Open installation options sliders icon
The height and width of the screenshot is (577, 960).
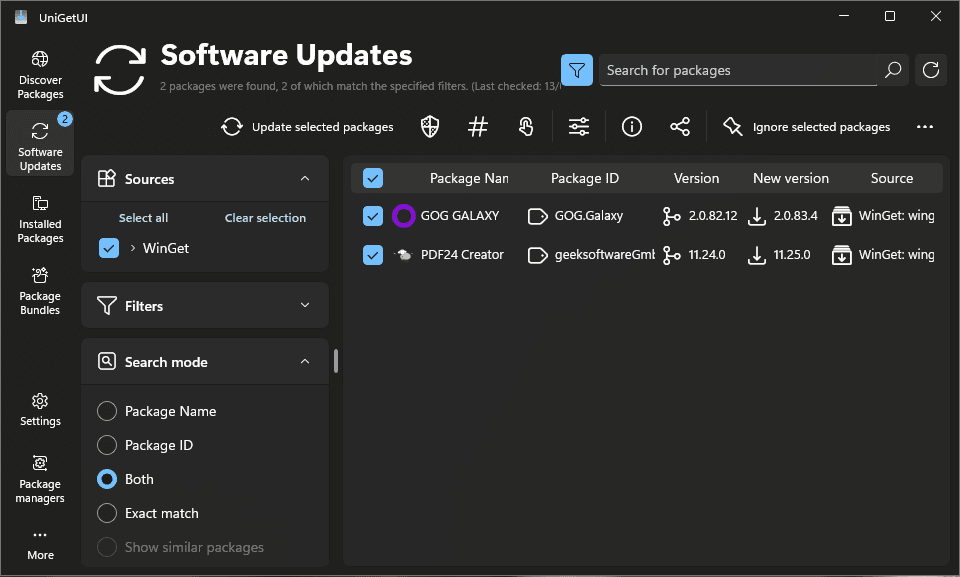[x=579, y=127]
